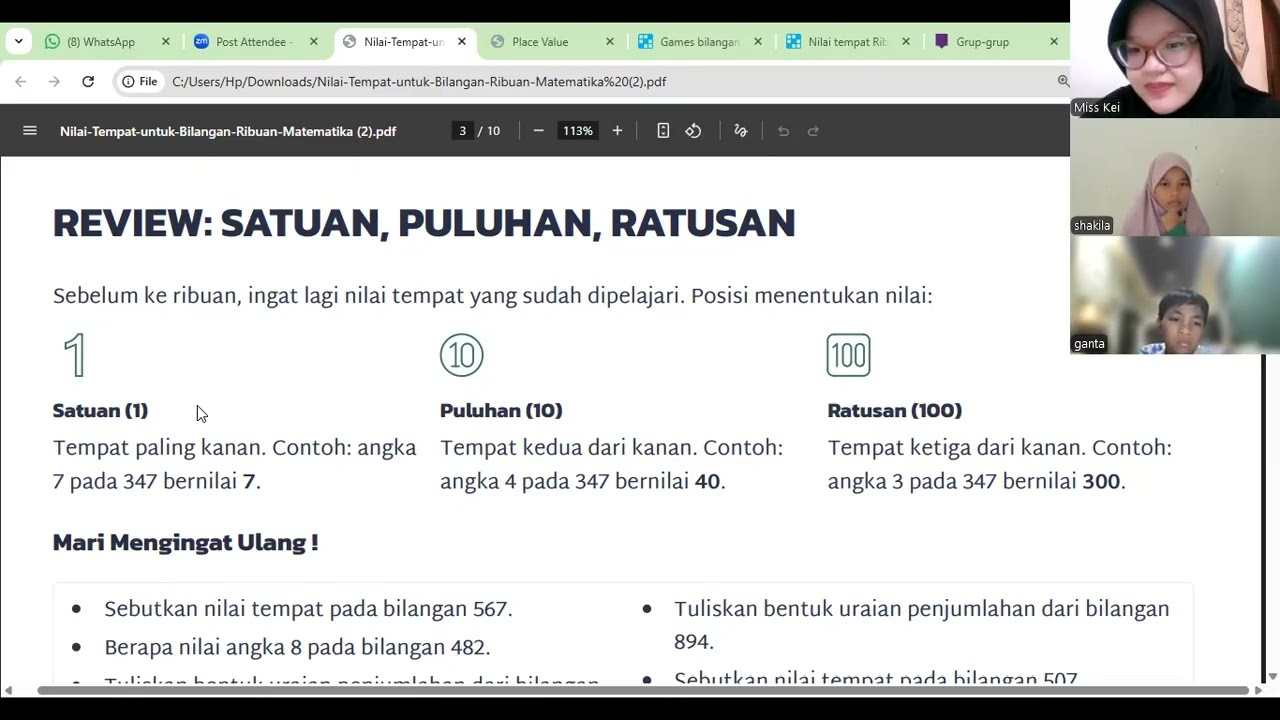Screen dimensions: 1280x720
Task: Click the zoom magnifier icon in address bar
Action: (x=1063, y=81)
